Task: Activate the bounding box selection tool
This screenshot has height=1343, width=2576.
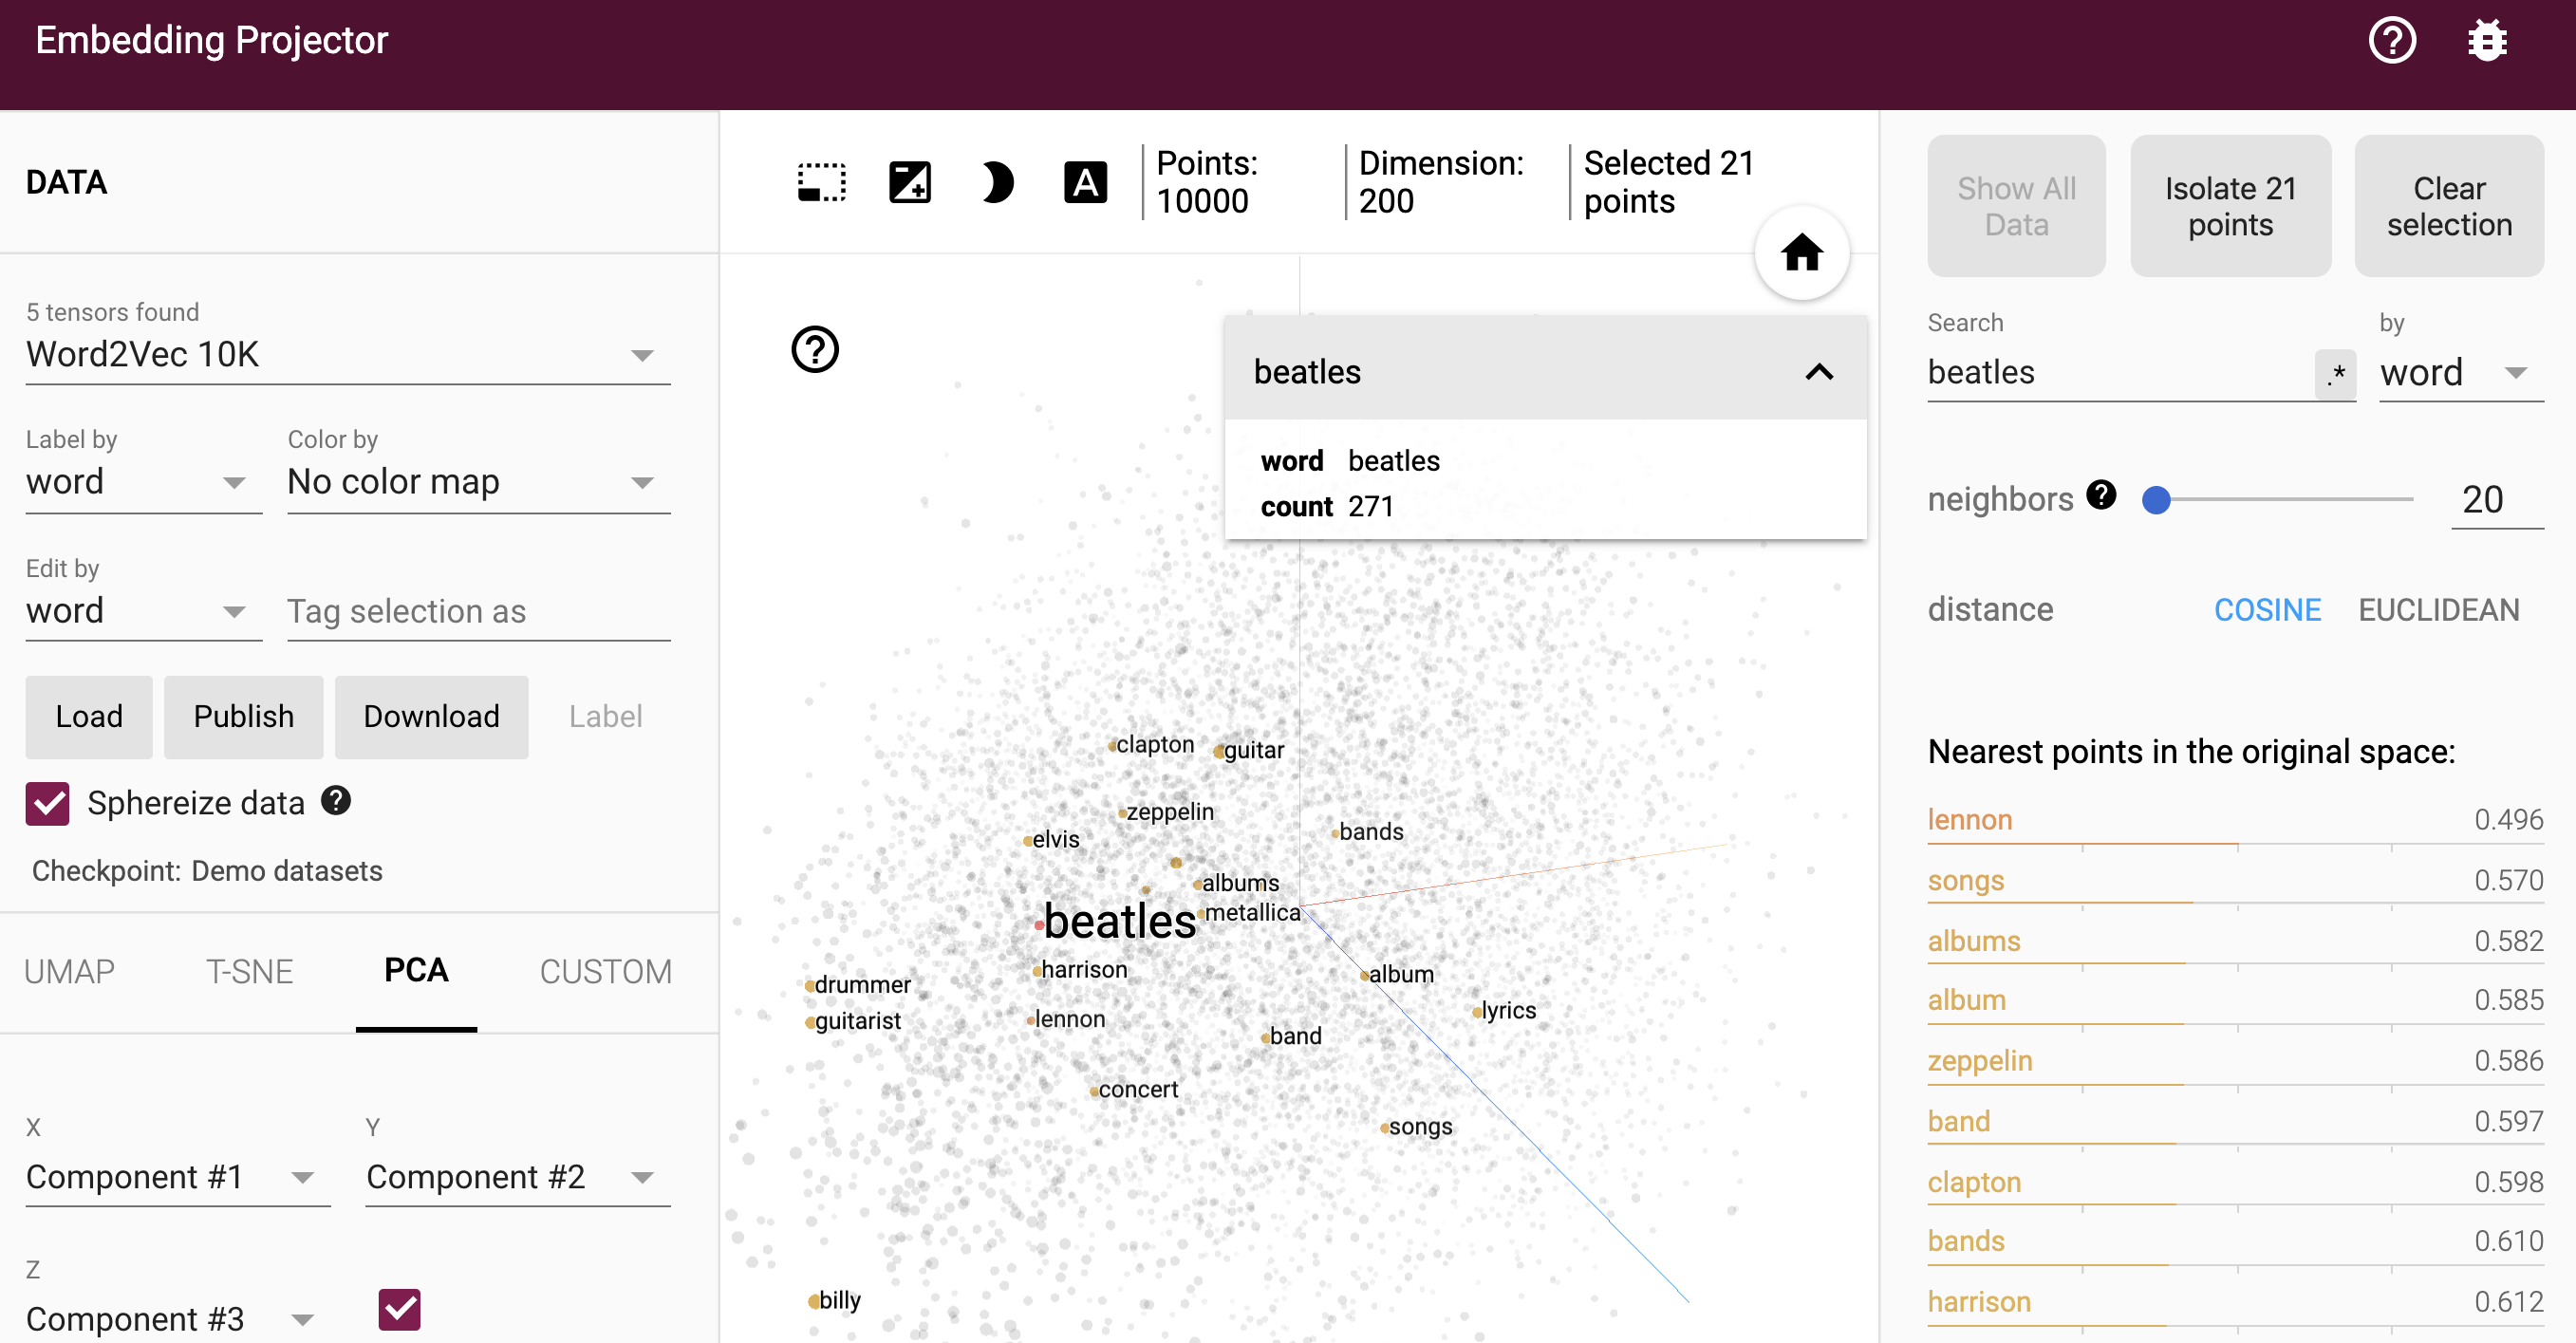Action: [x=821, y=182]
